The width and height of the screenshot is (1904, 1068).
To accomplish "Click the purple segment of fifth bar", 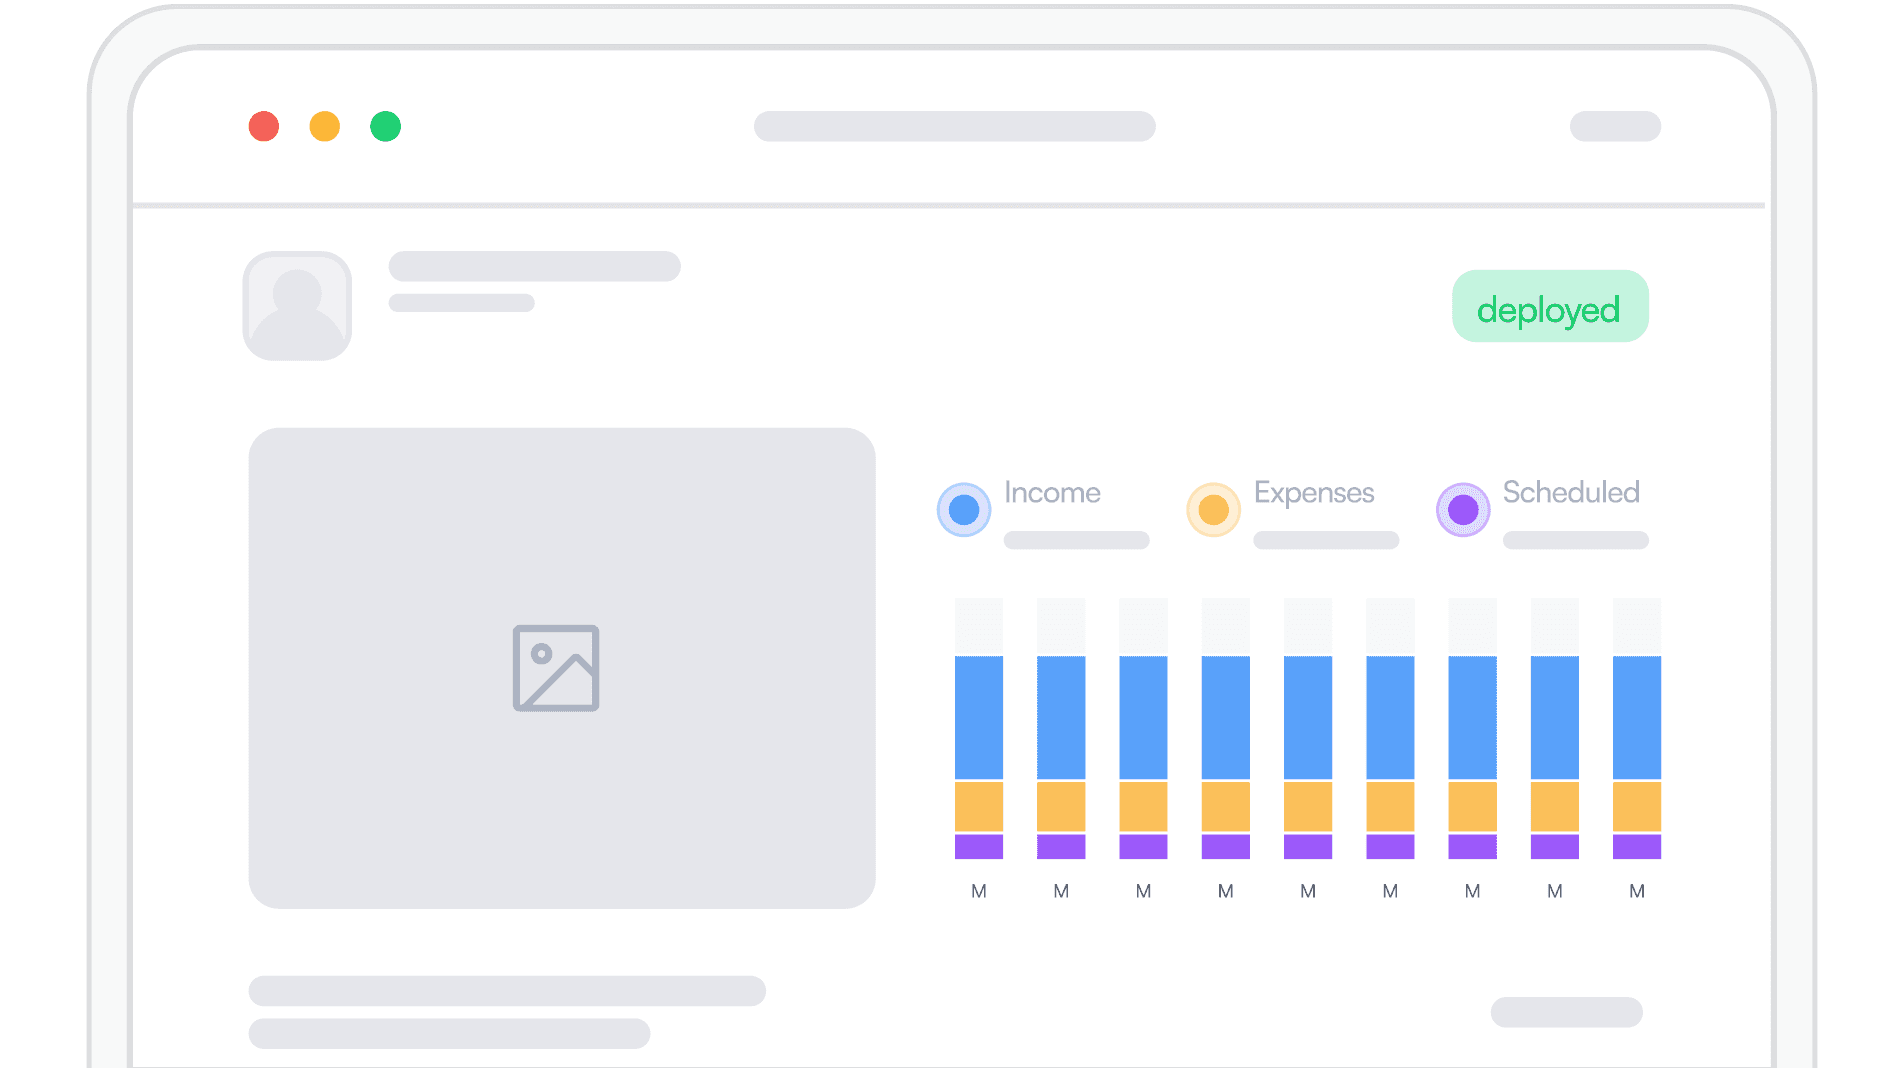I will pyautogui.click(x=1308, y=847).
